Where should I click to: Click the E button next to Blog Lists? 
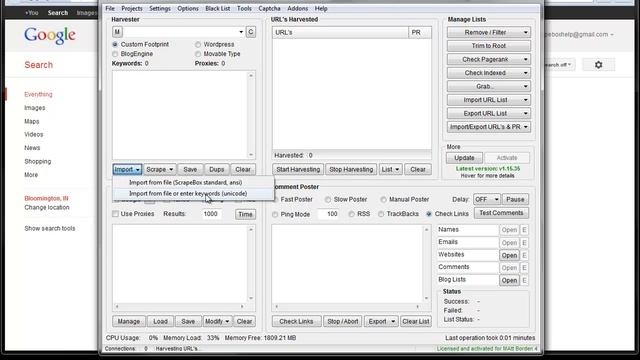click(524, 280)
